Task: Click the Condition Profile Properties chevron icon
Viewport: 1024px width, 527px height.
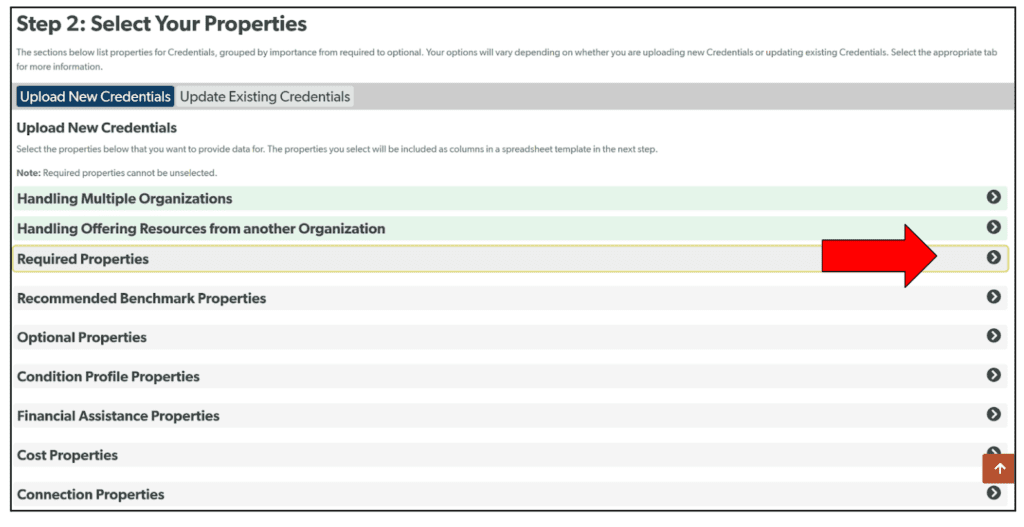Action: click(x=993, y=375)
